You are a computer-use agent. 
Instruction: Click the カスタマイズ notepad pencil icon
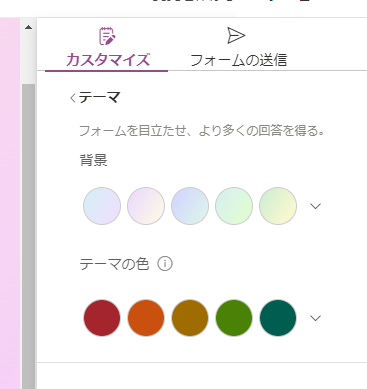(107, 36)
